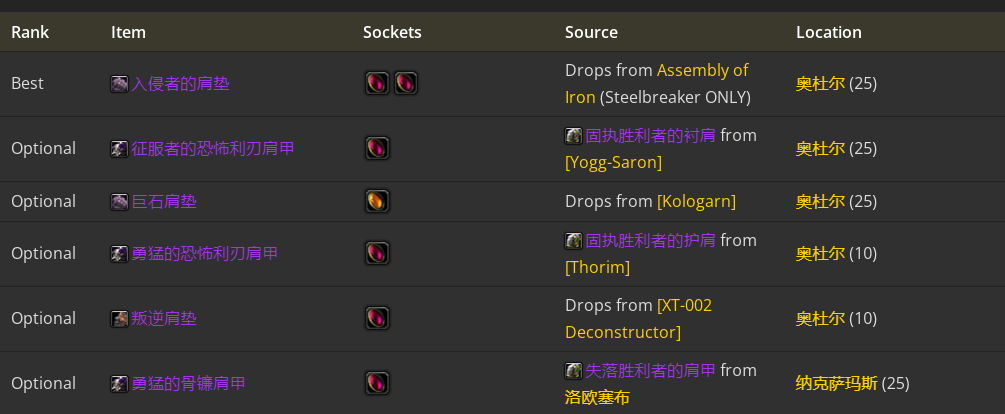Click the 巨石肩垫 item icon
1005x414 pixels.
click(x=119, y=202)
